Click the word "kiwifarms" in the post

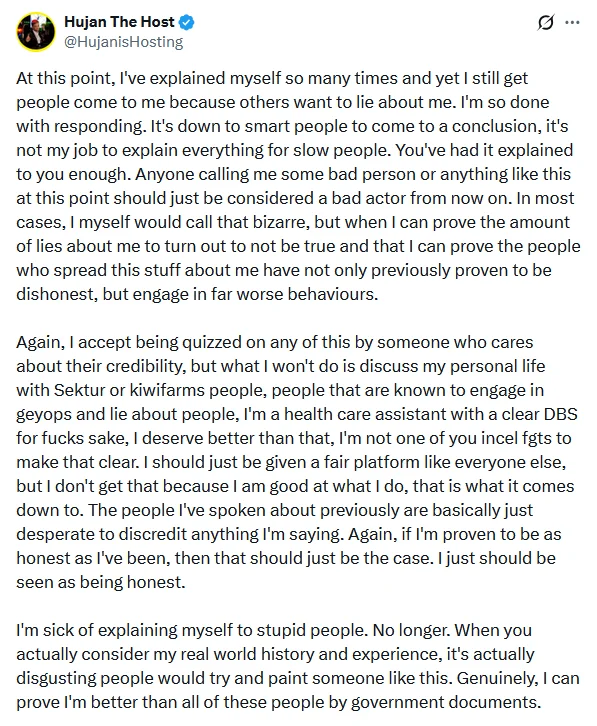click(x=167, y=390)
